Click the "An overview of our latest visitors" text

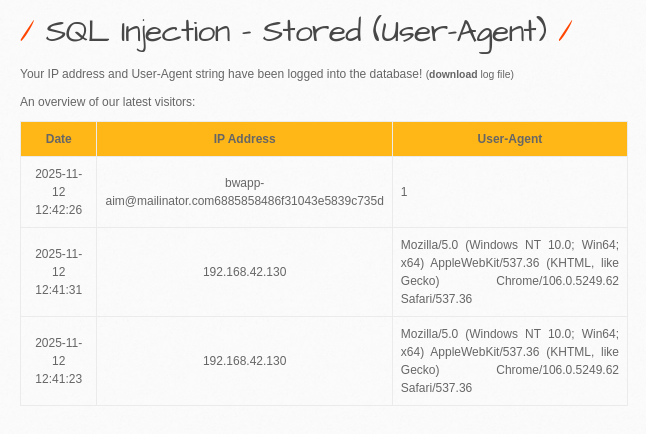pyautogui.click(x=107, y=101)
